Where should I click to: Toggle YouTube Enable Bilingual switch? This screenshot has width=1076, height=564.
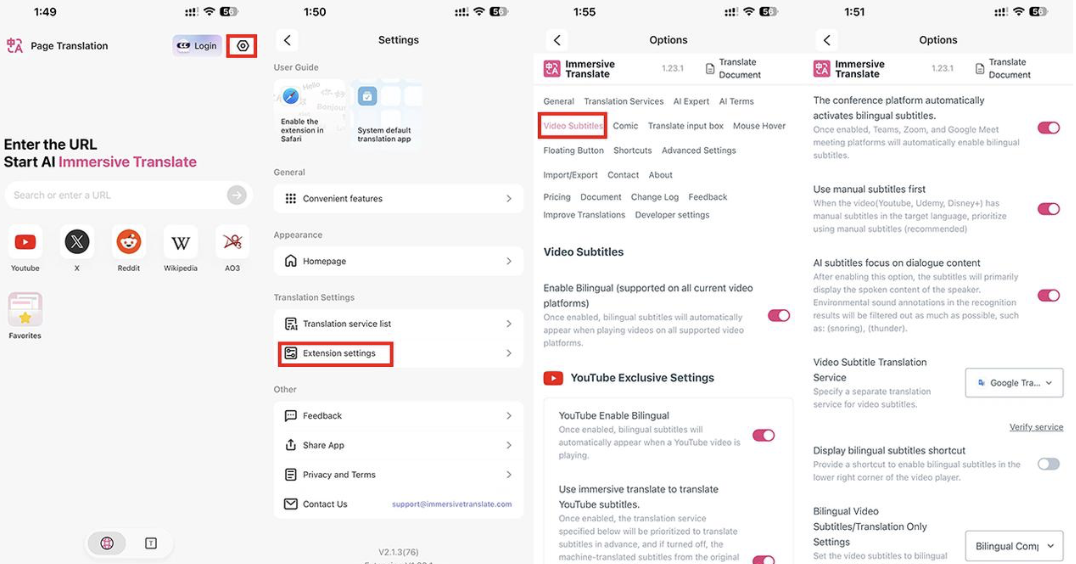763,436
